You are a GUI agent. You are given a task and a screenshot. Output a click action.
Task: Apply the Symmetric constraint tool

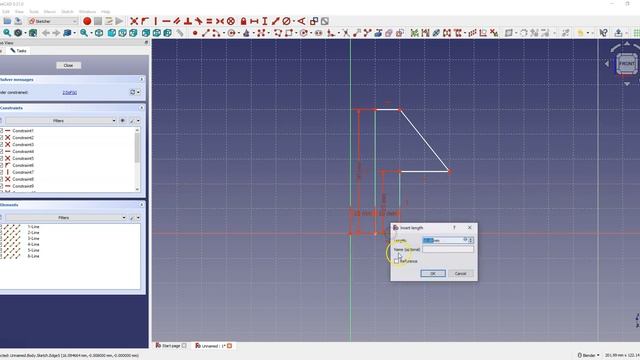point(220,21)
